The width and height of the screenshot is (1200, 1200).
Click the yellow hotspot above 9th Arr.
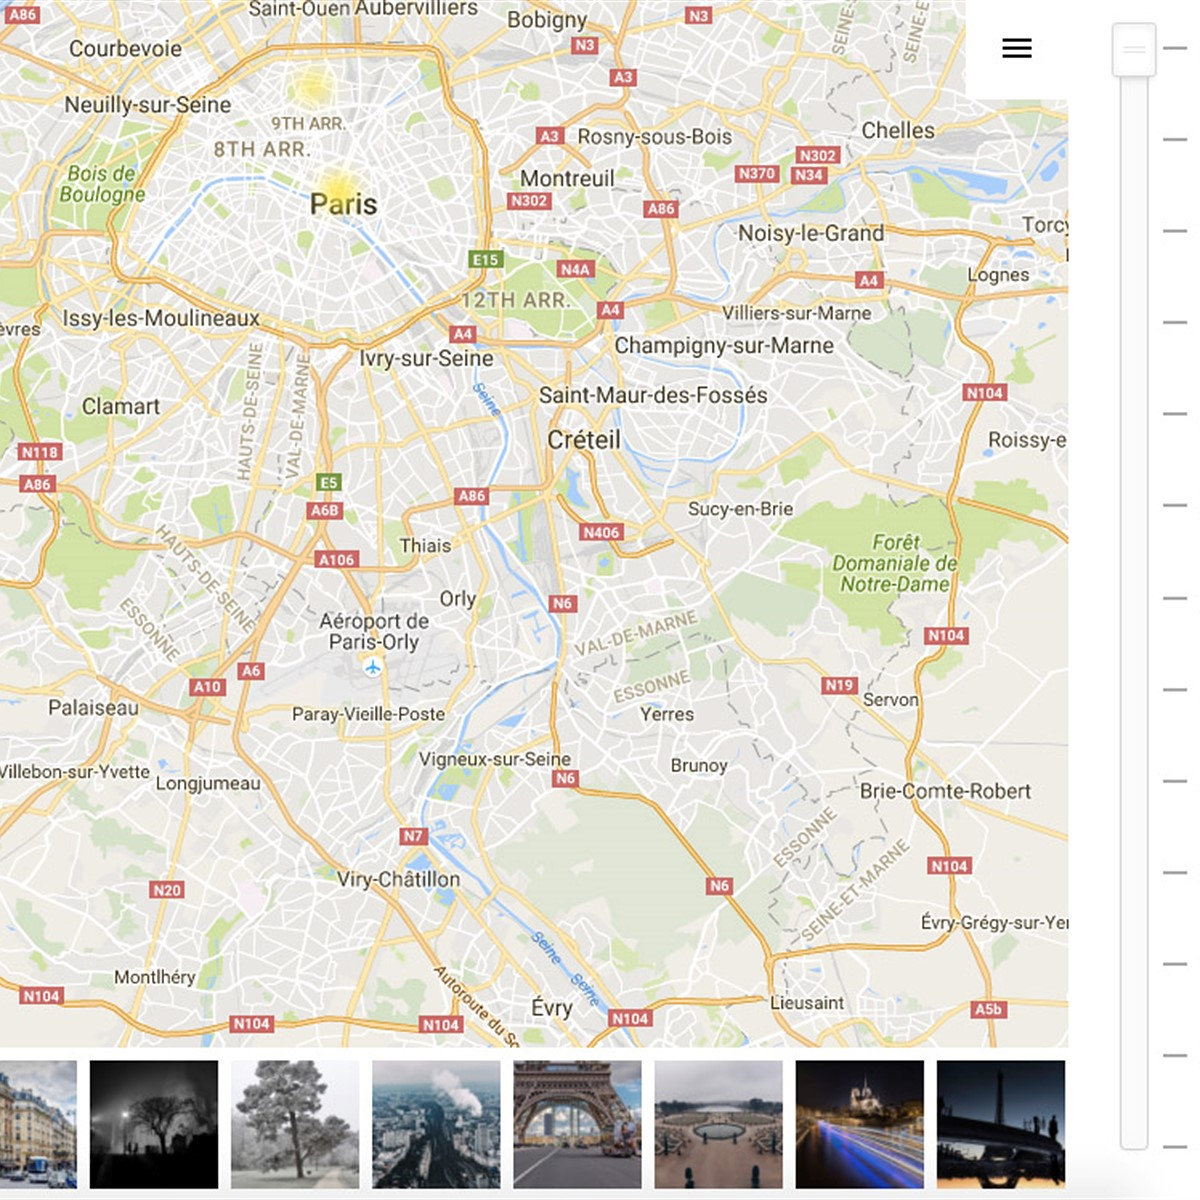[x=312, y=85]
